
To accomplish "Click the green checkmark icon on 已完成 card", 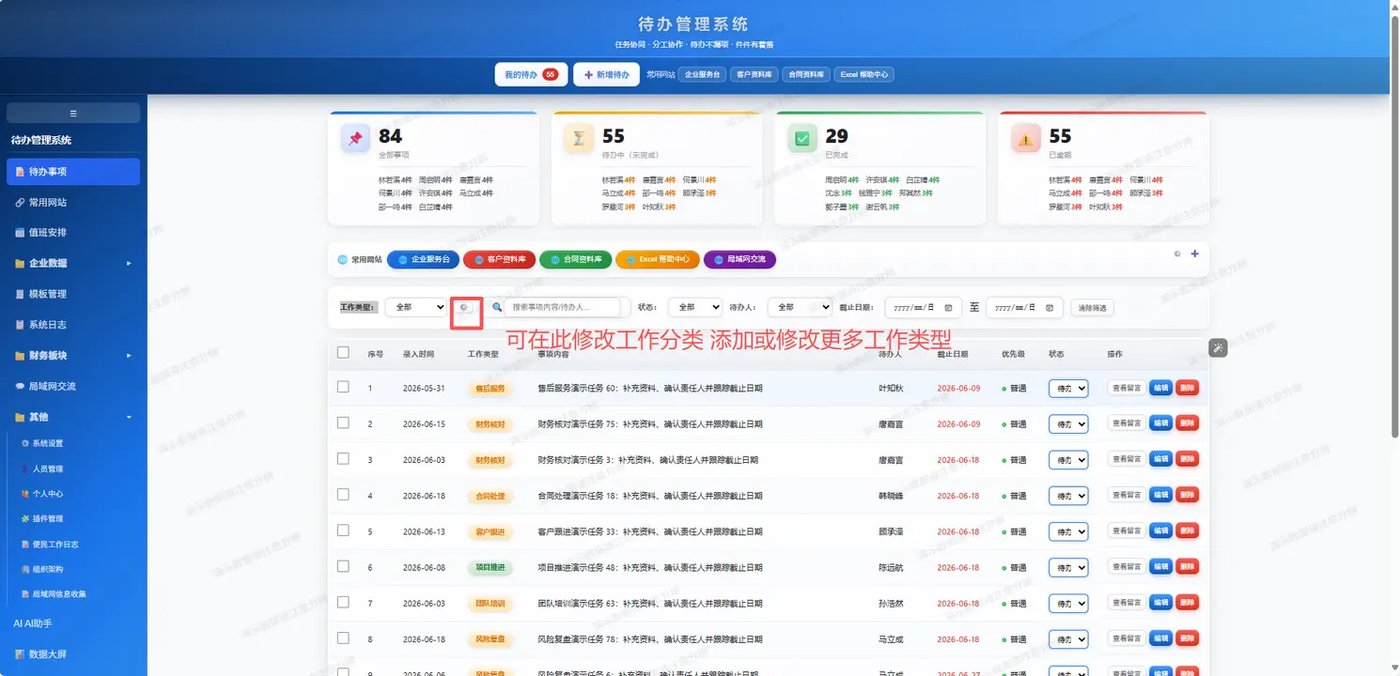I will pyautogui.click(x=802, y=139).
